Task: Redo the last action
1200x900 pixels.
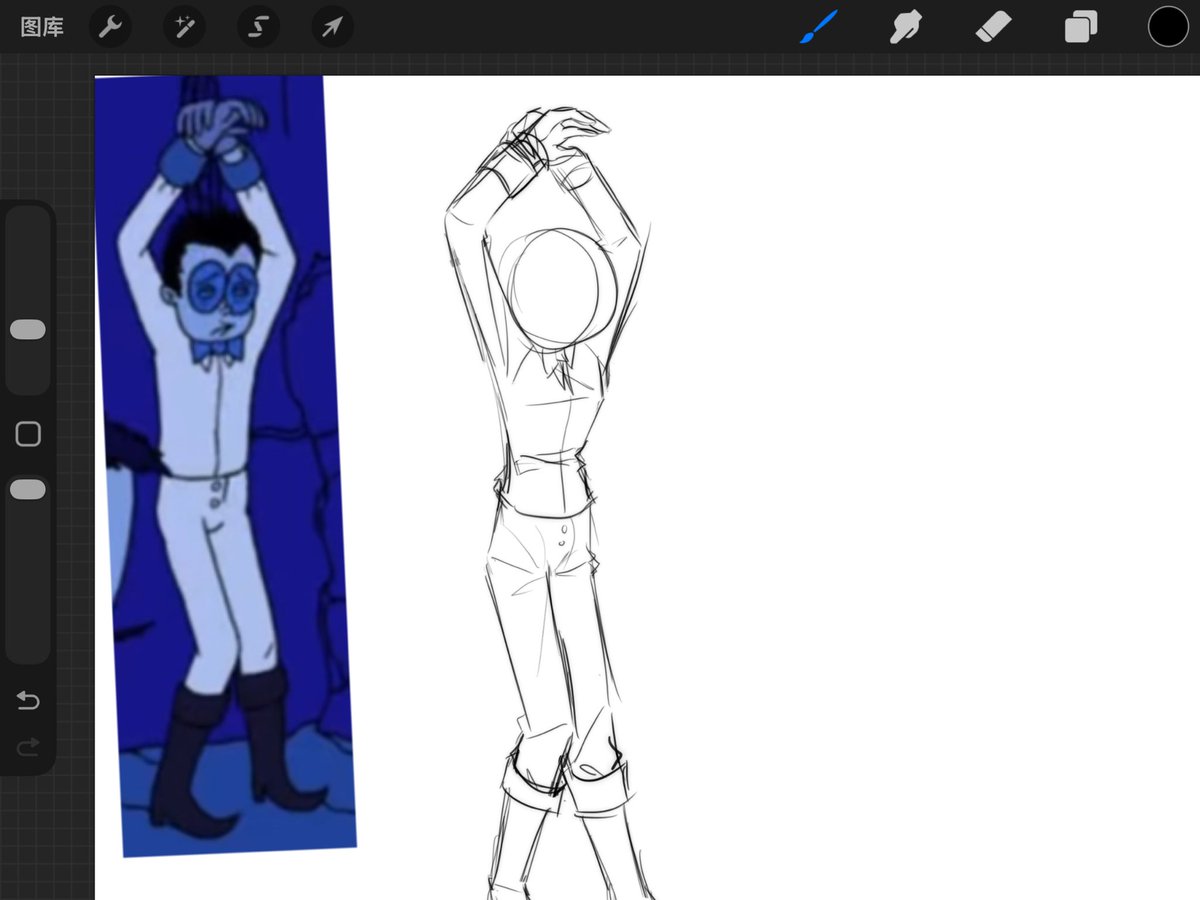Action: (28, 746)
